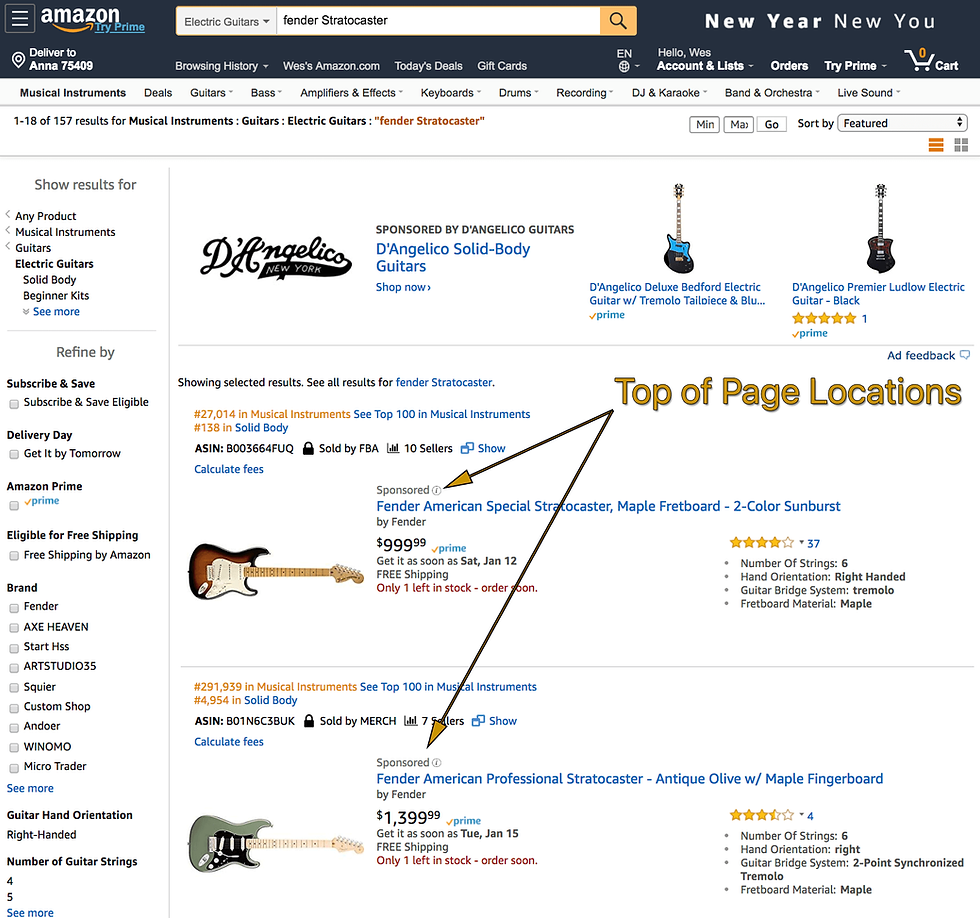The width and height of the screenshot is (980, 918).
Task: Open the hamburger navigation menu
Action: (x=20, y=19)
